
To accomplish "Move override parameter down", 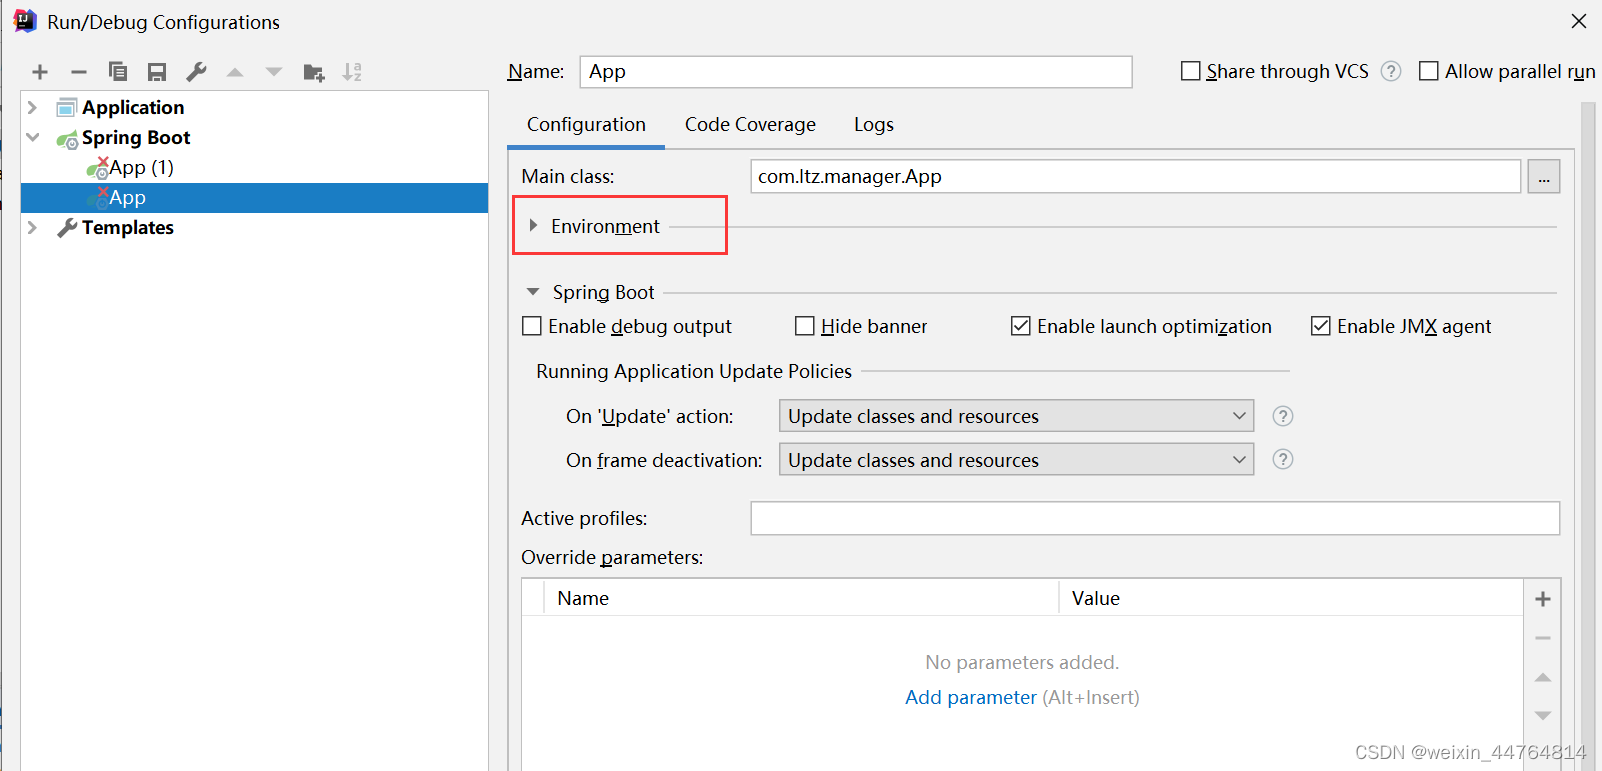I will click(1543, 715).
